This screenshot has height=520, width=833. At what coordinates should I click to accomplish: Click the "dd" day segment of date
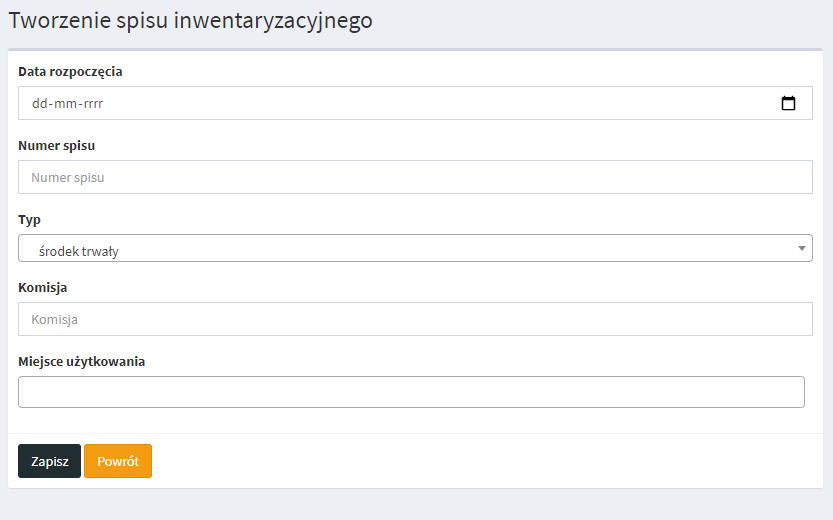coord(40,103)
